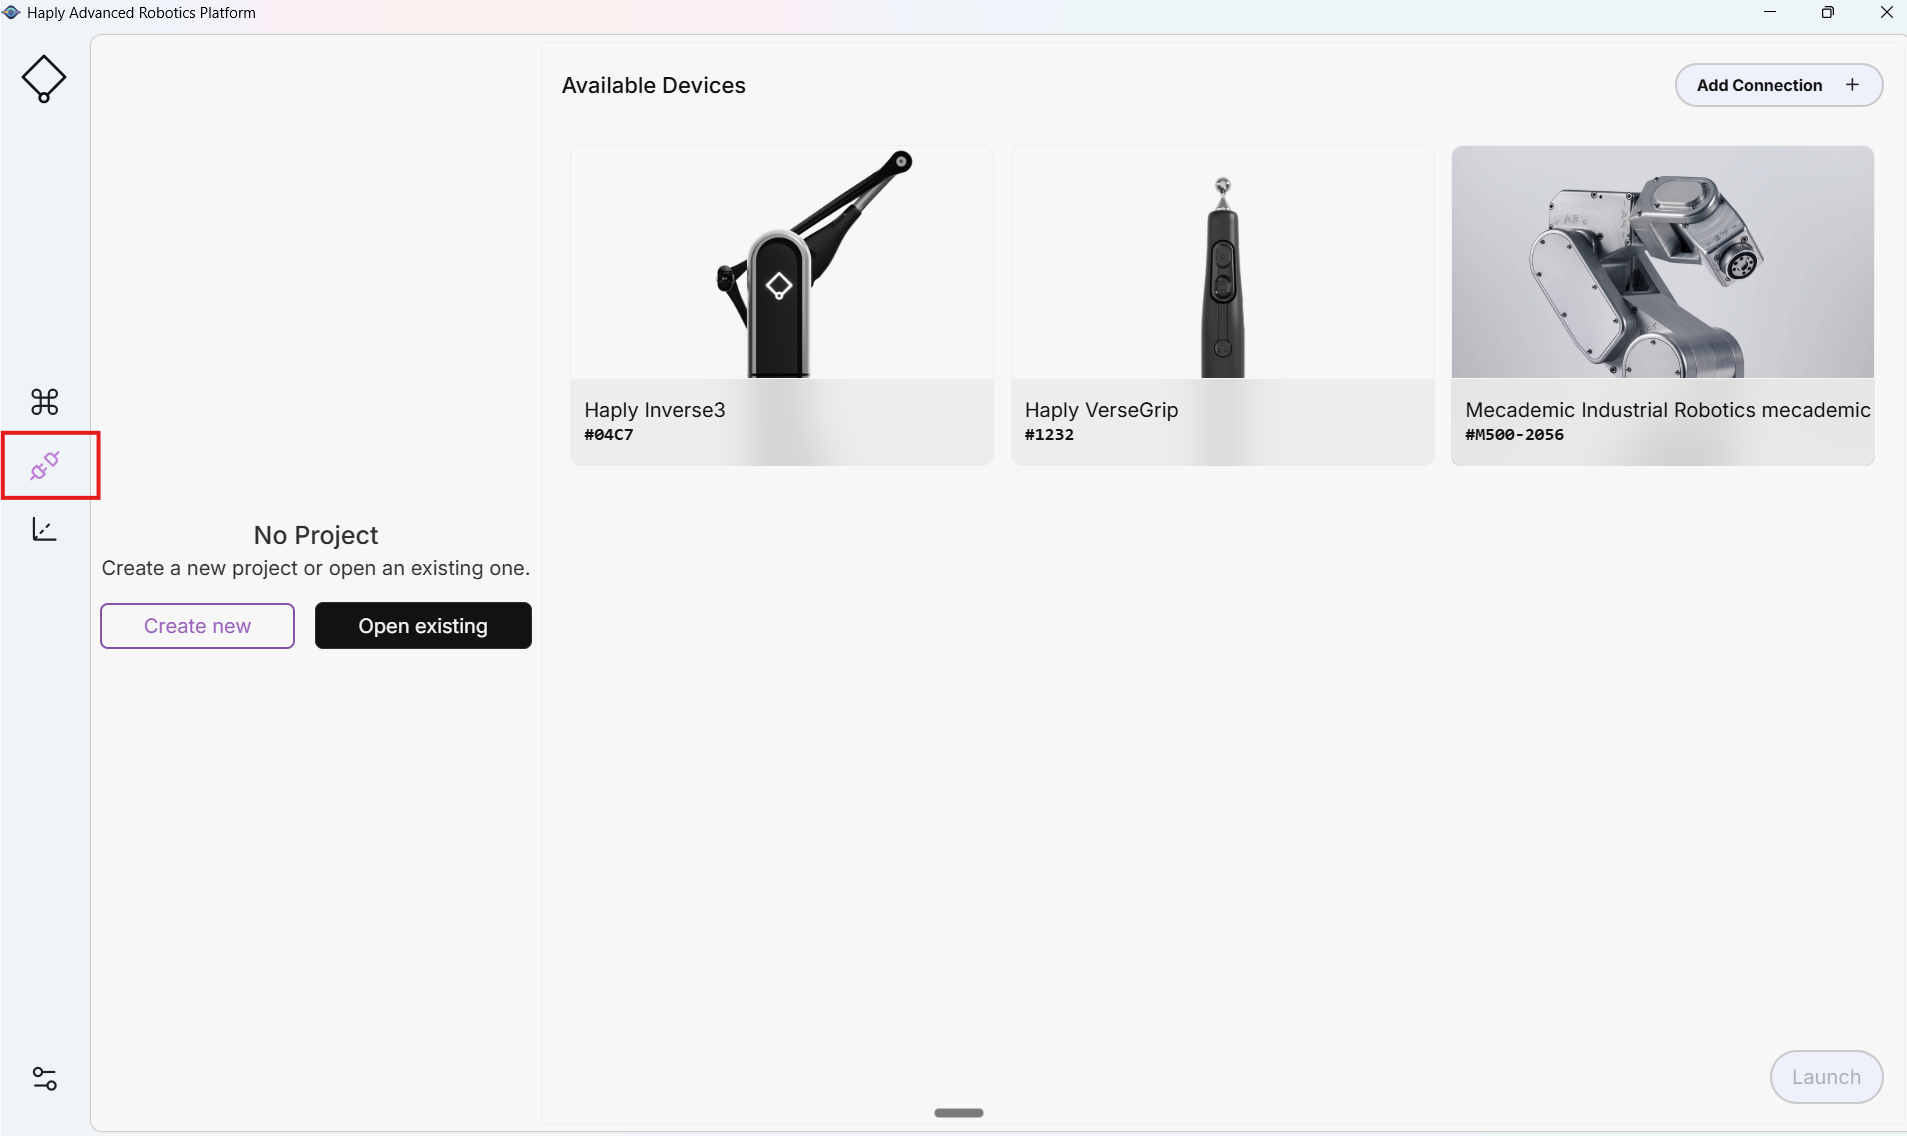Select the Mecademic robot device image
The height and width of the screenshot is (1136, 1907).
[1662, 262]
